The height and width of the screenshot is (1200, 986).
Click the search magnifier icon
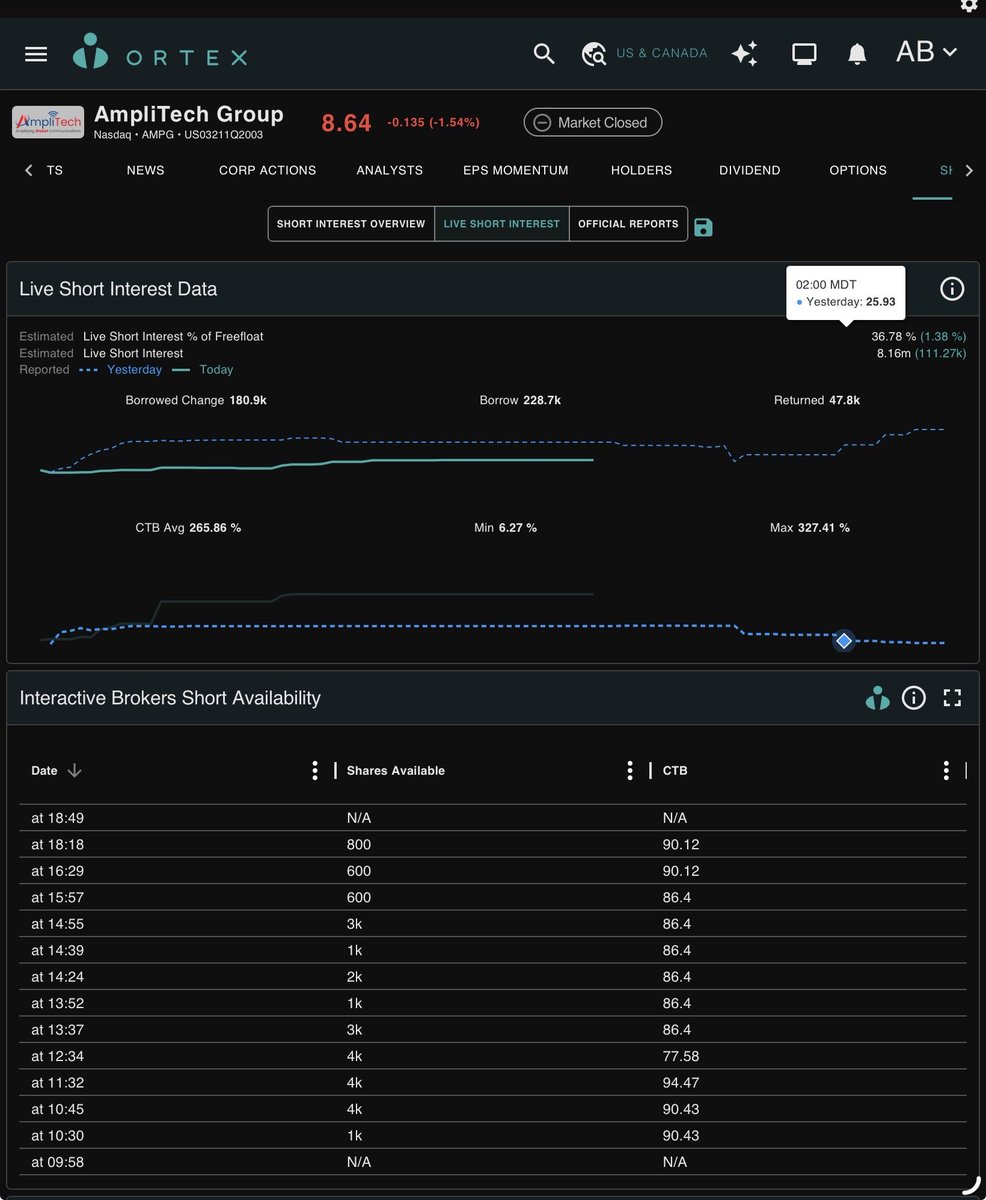coord(544,54)
